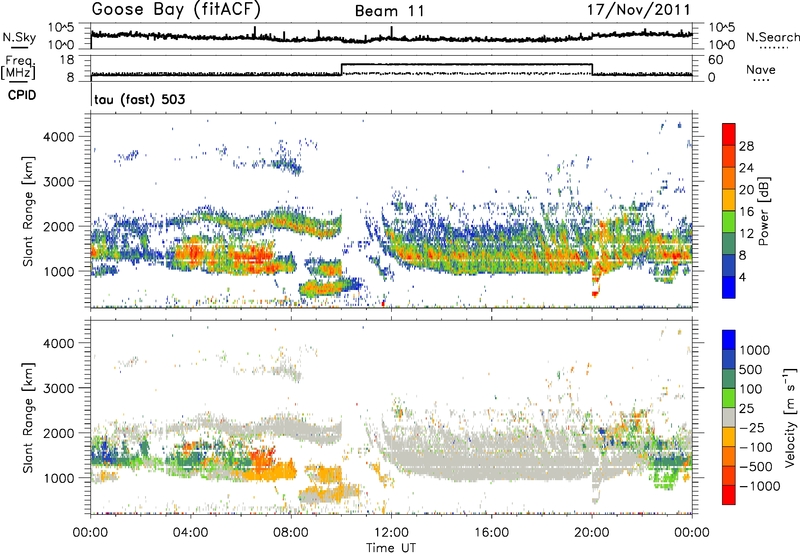Pick dark green Power segment between 8 and 12

tap(729, 244)
